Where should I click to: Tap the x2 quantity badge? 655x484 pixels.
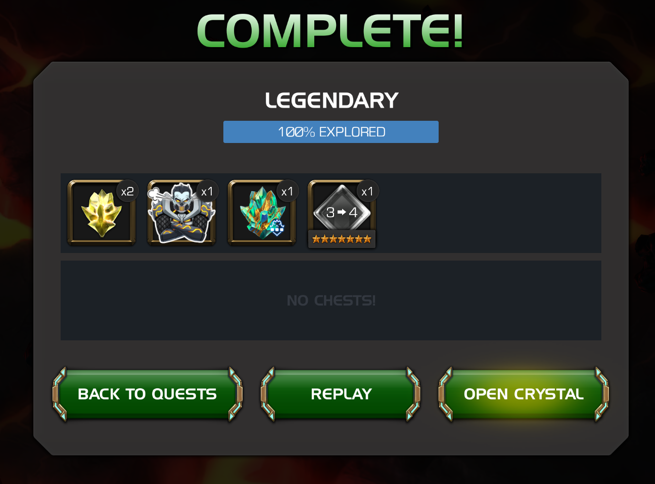tap(127, 192)
